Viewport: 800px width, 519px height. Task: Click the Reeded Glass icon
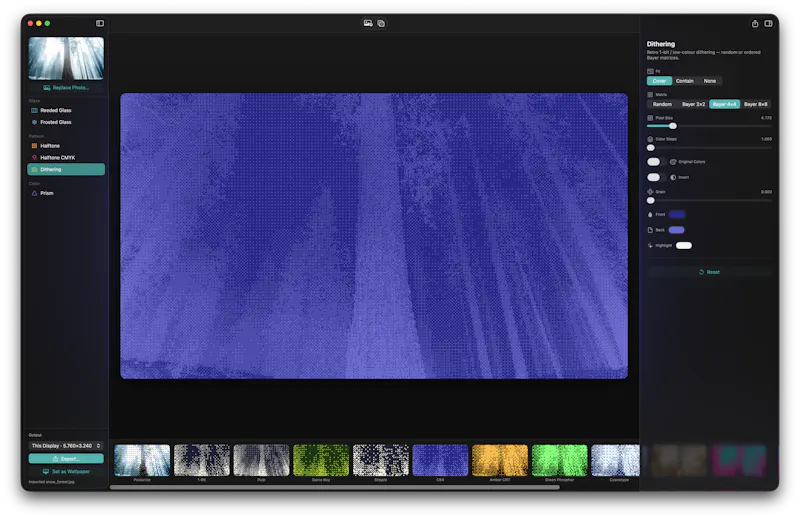click(34, 110)
